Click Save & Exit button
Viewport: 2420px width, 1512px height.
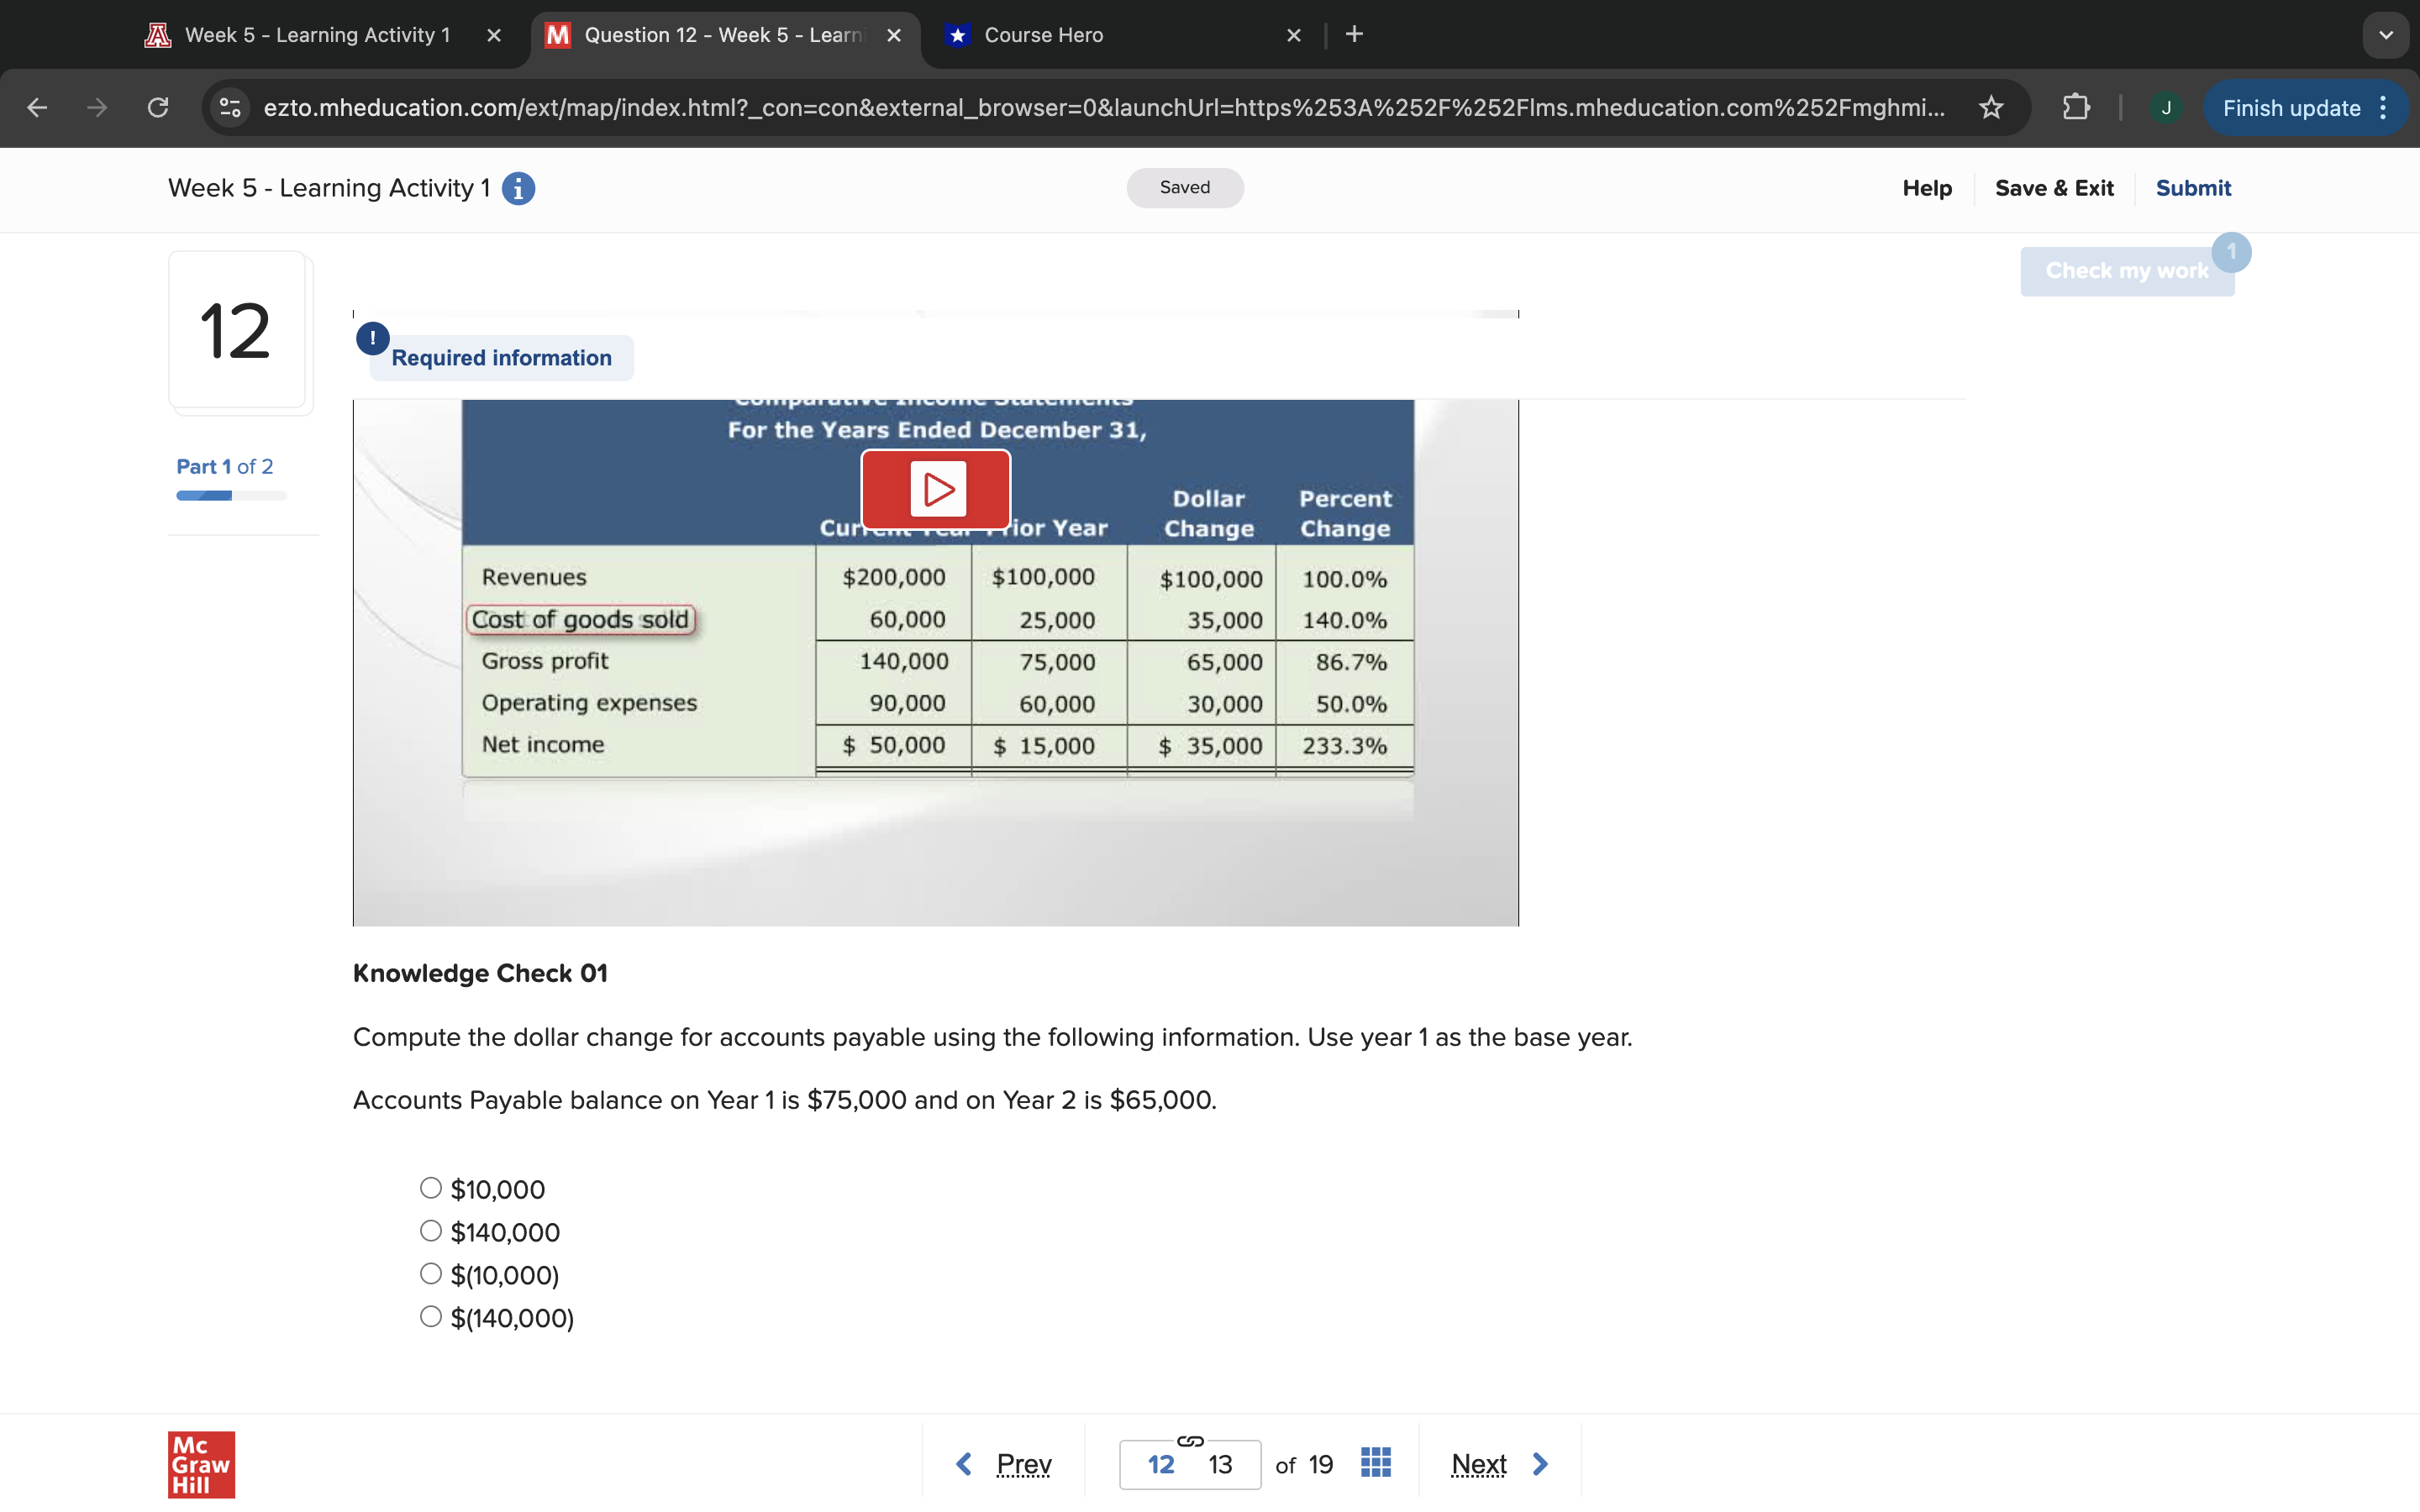pos(2053,188)
